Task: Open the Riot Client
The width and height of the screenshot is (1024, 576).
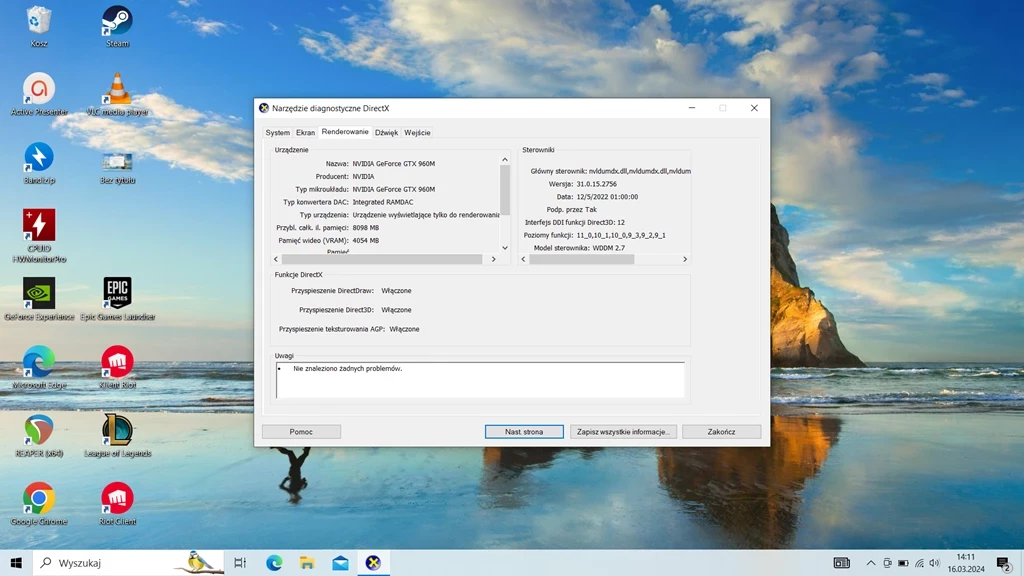Action: pos(115,498)
